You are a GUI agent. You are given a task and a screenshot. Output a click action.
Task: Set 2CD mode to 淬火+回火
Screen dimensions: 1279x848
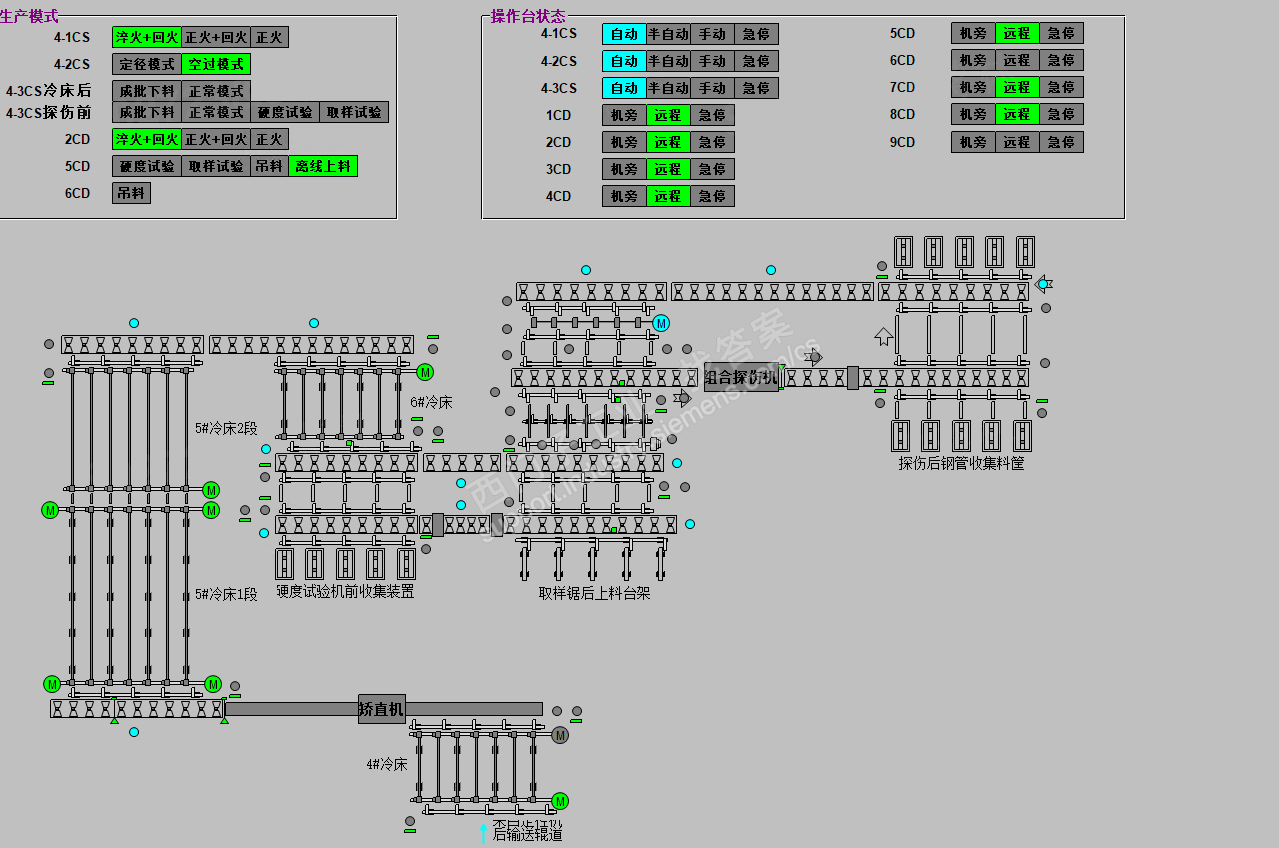pos(146,139)
